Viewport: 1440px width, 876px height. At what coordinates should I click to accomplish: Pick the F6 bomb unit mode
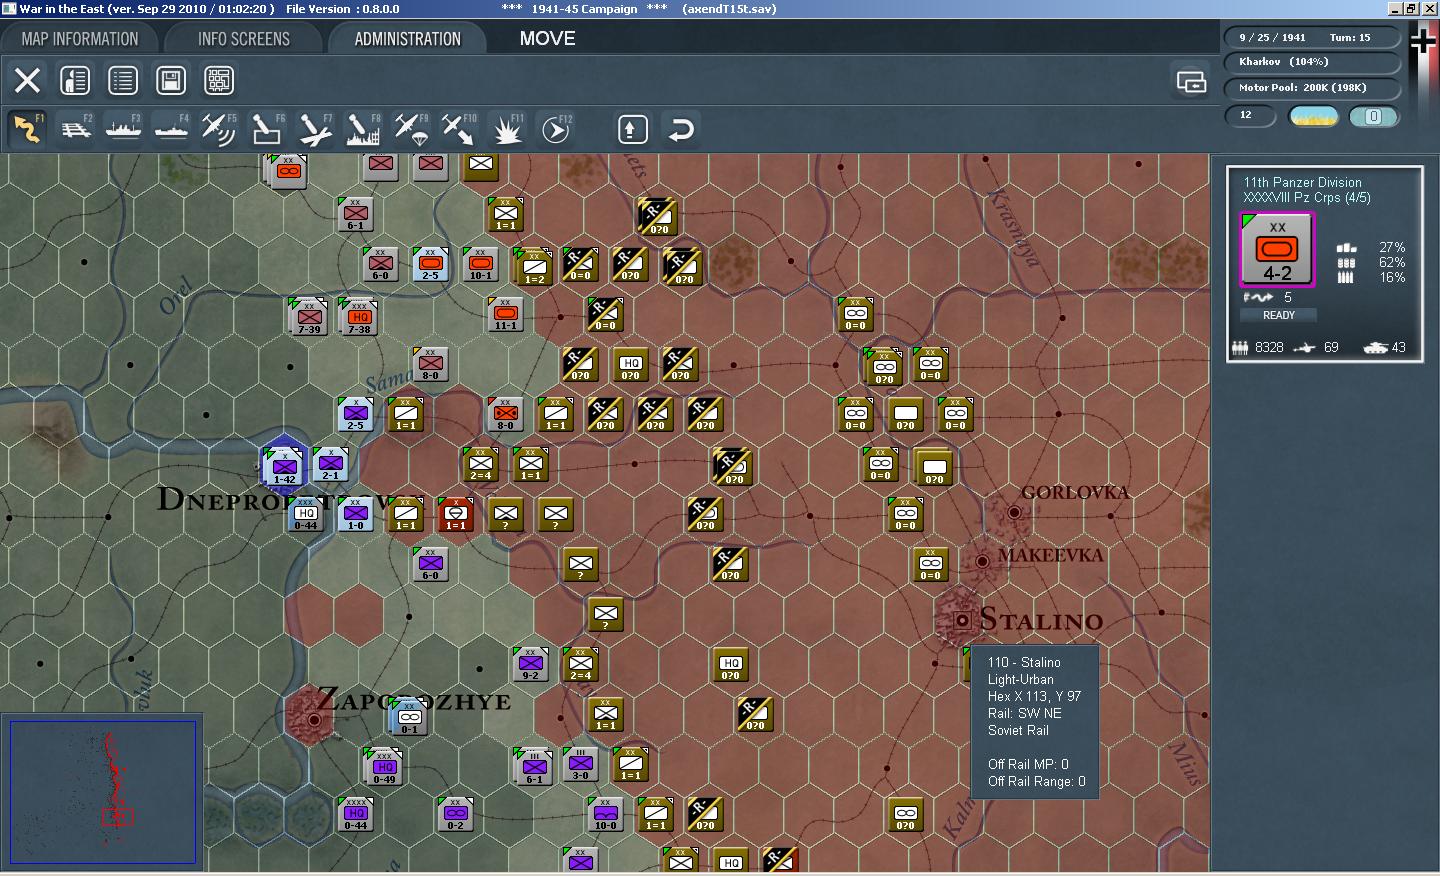267,129
